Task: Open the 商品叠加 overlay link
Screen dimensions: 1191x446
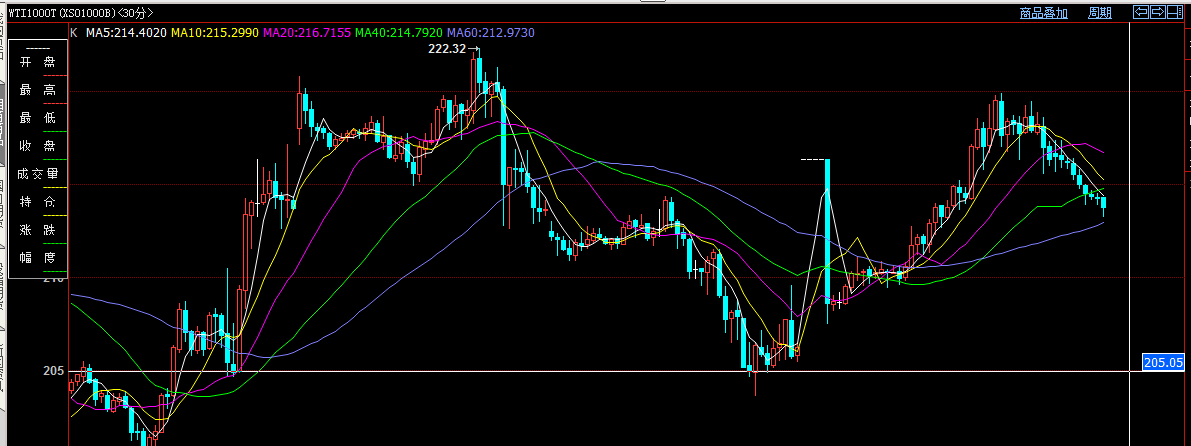Action: 1043,12
